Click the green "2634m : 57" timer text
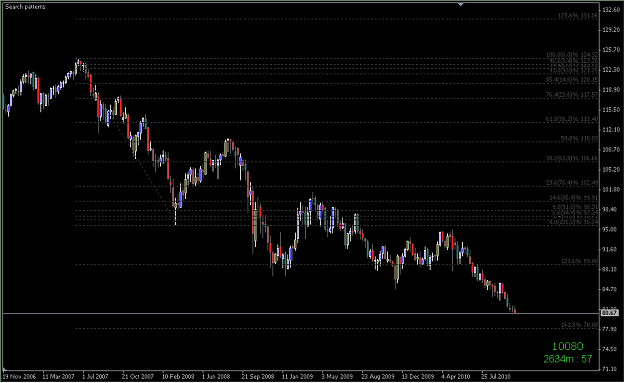625x383 pixels. (x=568, y=359)
